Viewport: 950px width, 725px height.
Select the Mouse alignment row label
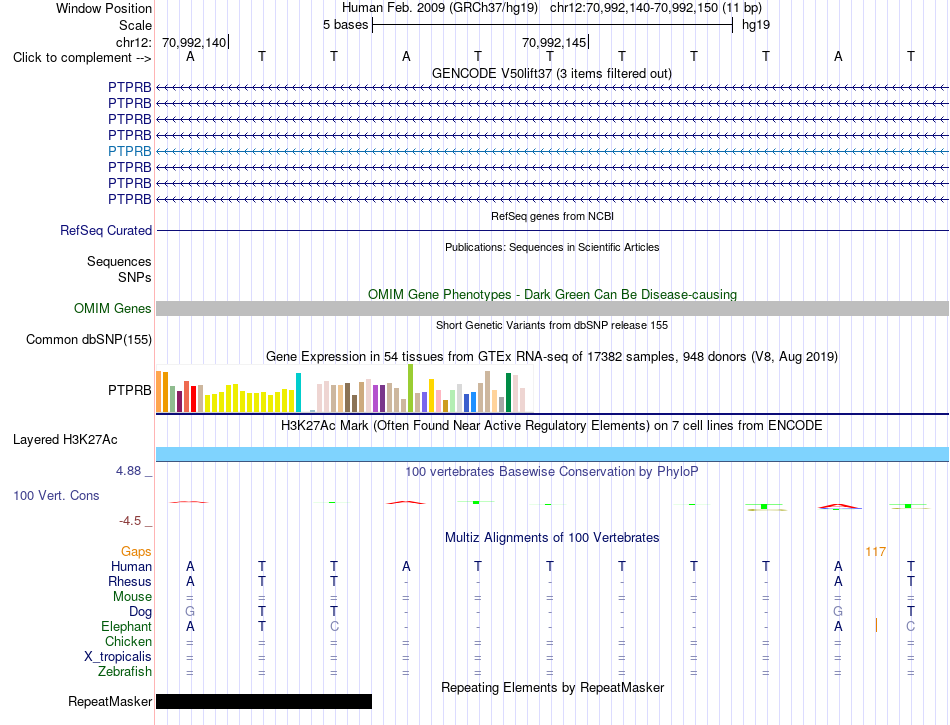[x=132, y=597]
